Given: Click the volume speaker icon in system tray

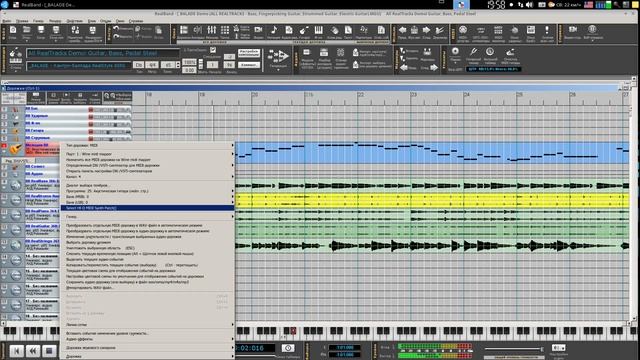Looking at the screenshot, I should click(530, 5).
